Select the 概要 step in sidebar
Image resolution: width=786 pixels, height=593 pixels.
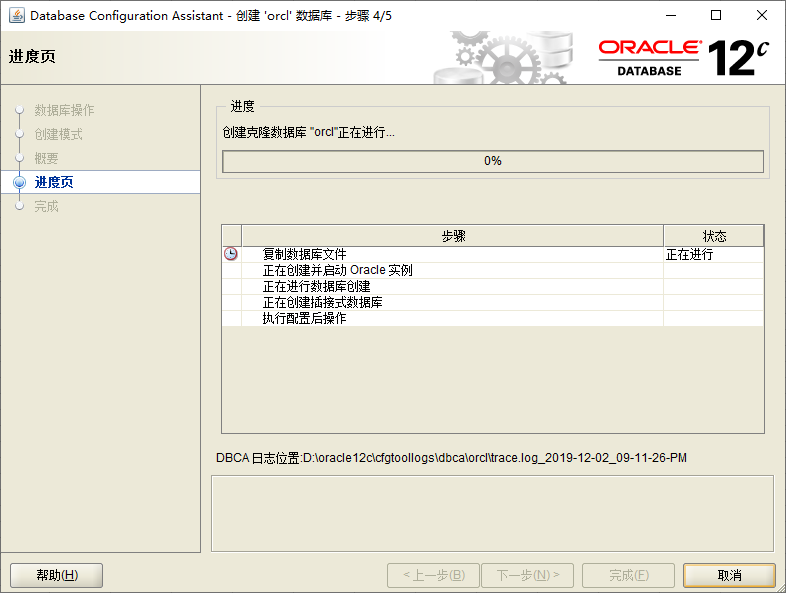[46, 158]
